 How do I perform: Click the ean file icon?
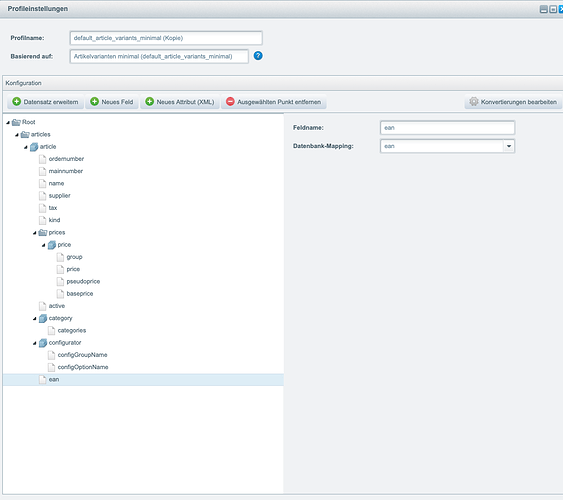43,379
